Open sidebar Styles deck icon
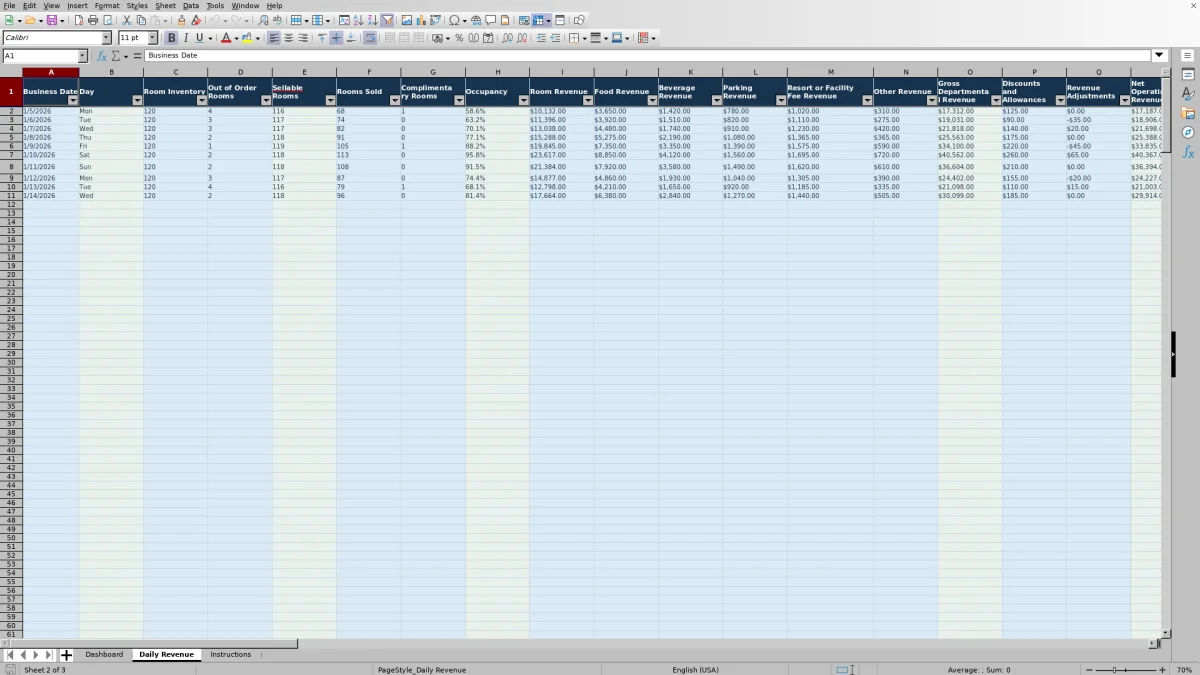The image size is (1200, 675). point(1188,94)
